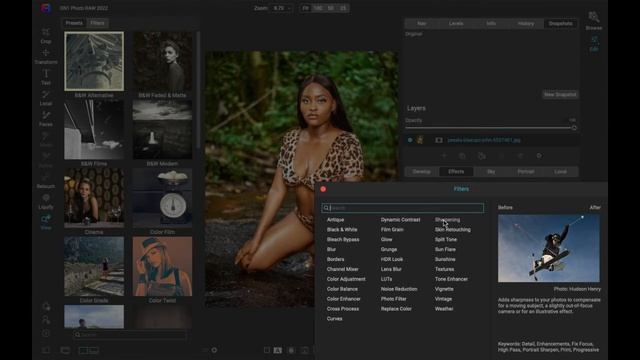
Task: Switch to the Portrait tab
Action: pos(526,172)
